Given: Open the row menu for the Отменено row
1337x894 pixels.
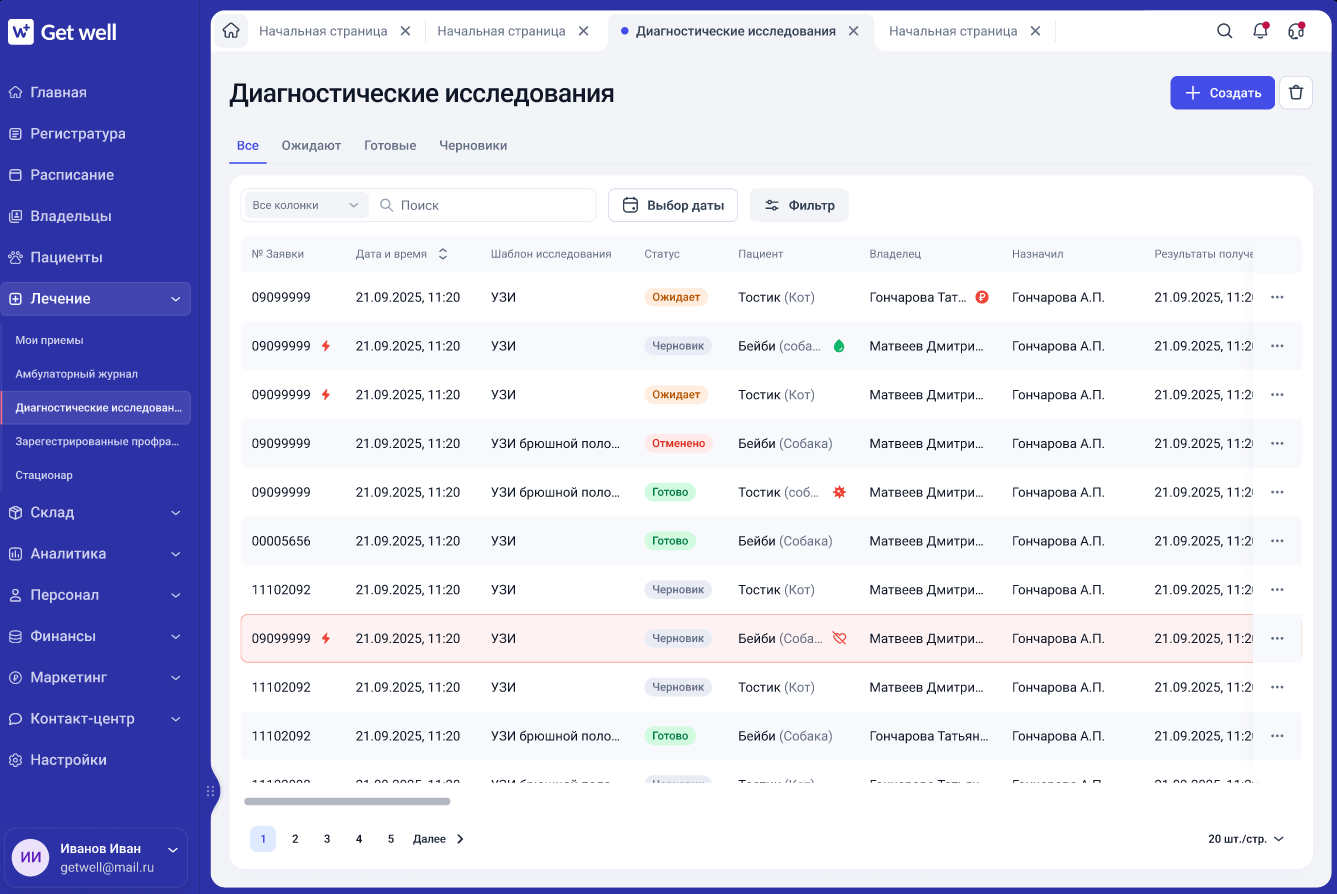Looking at the screenshot, I should [1277, 443].
